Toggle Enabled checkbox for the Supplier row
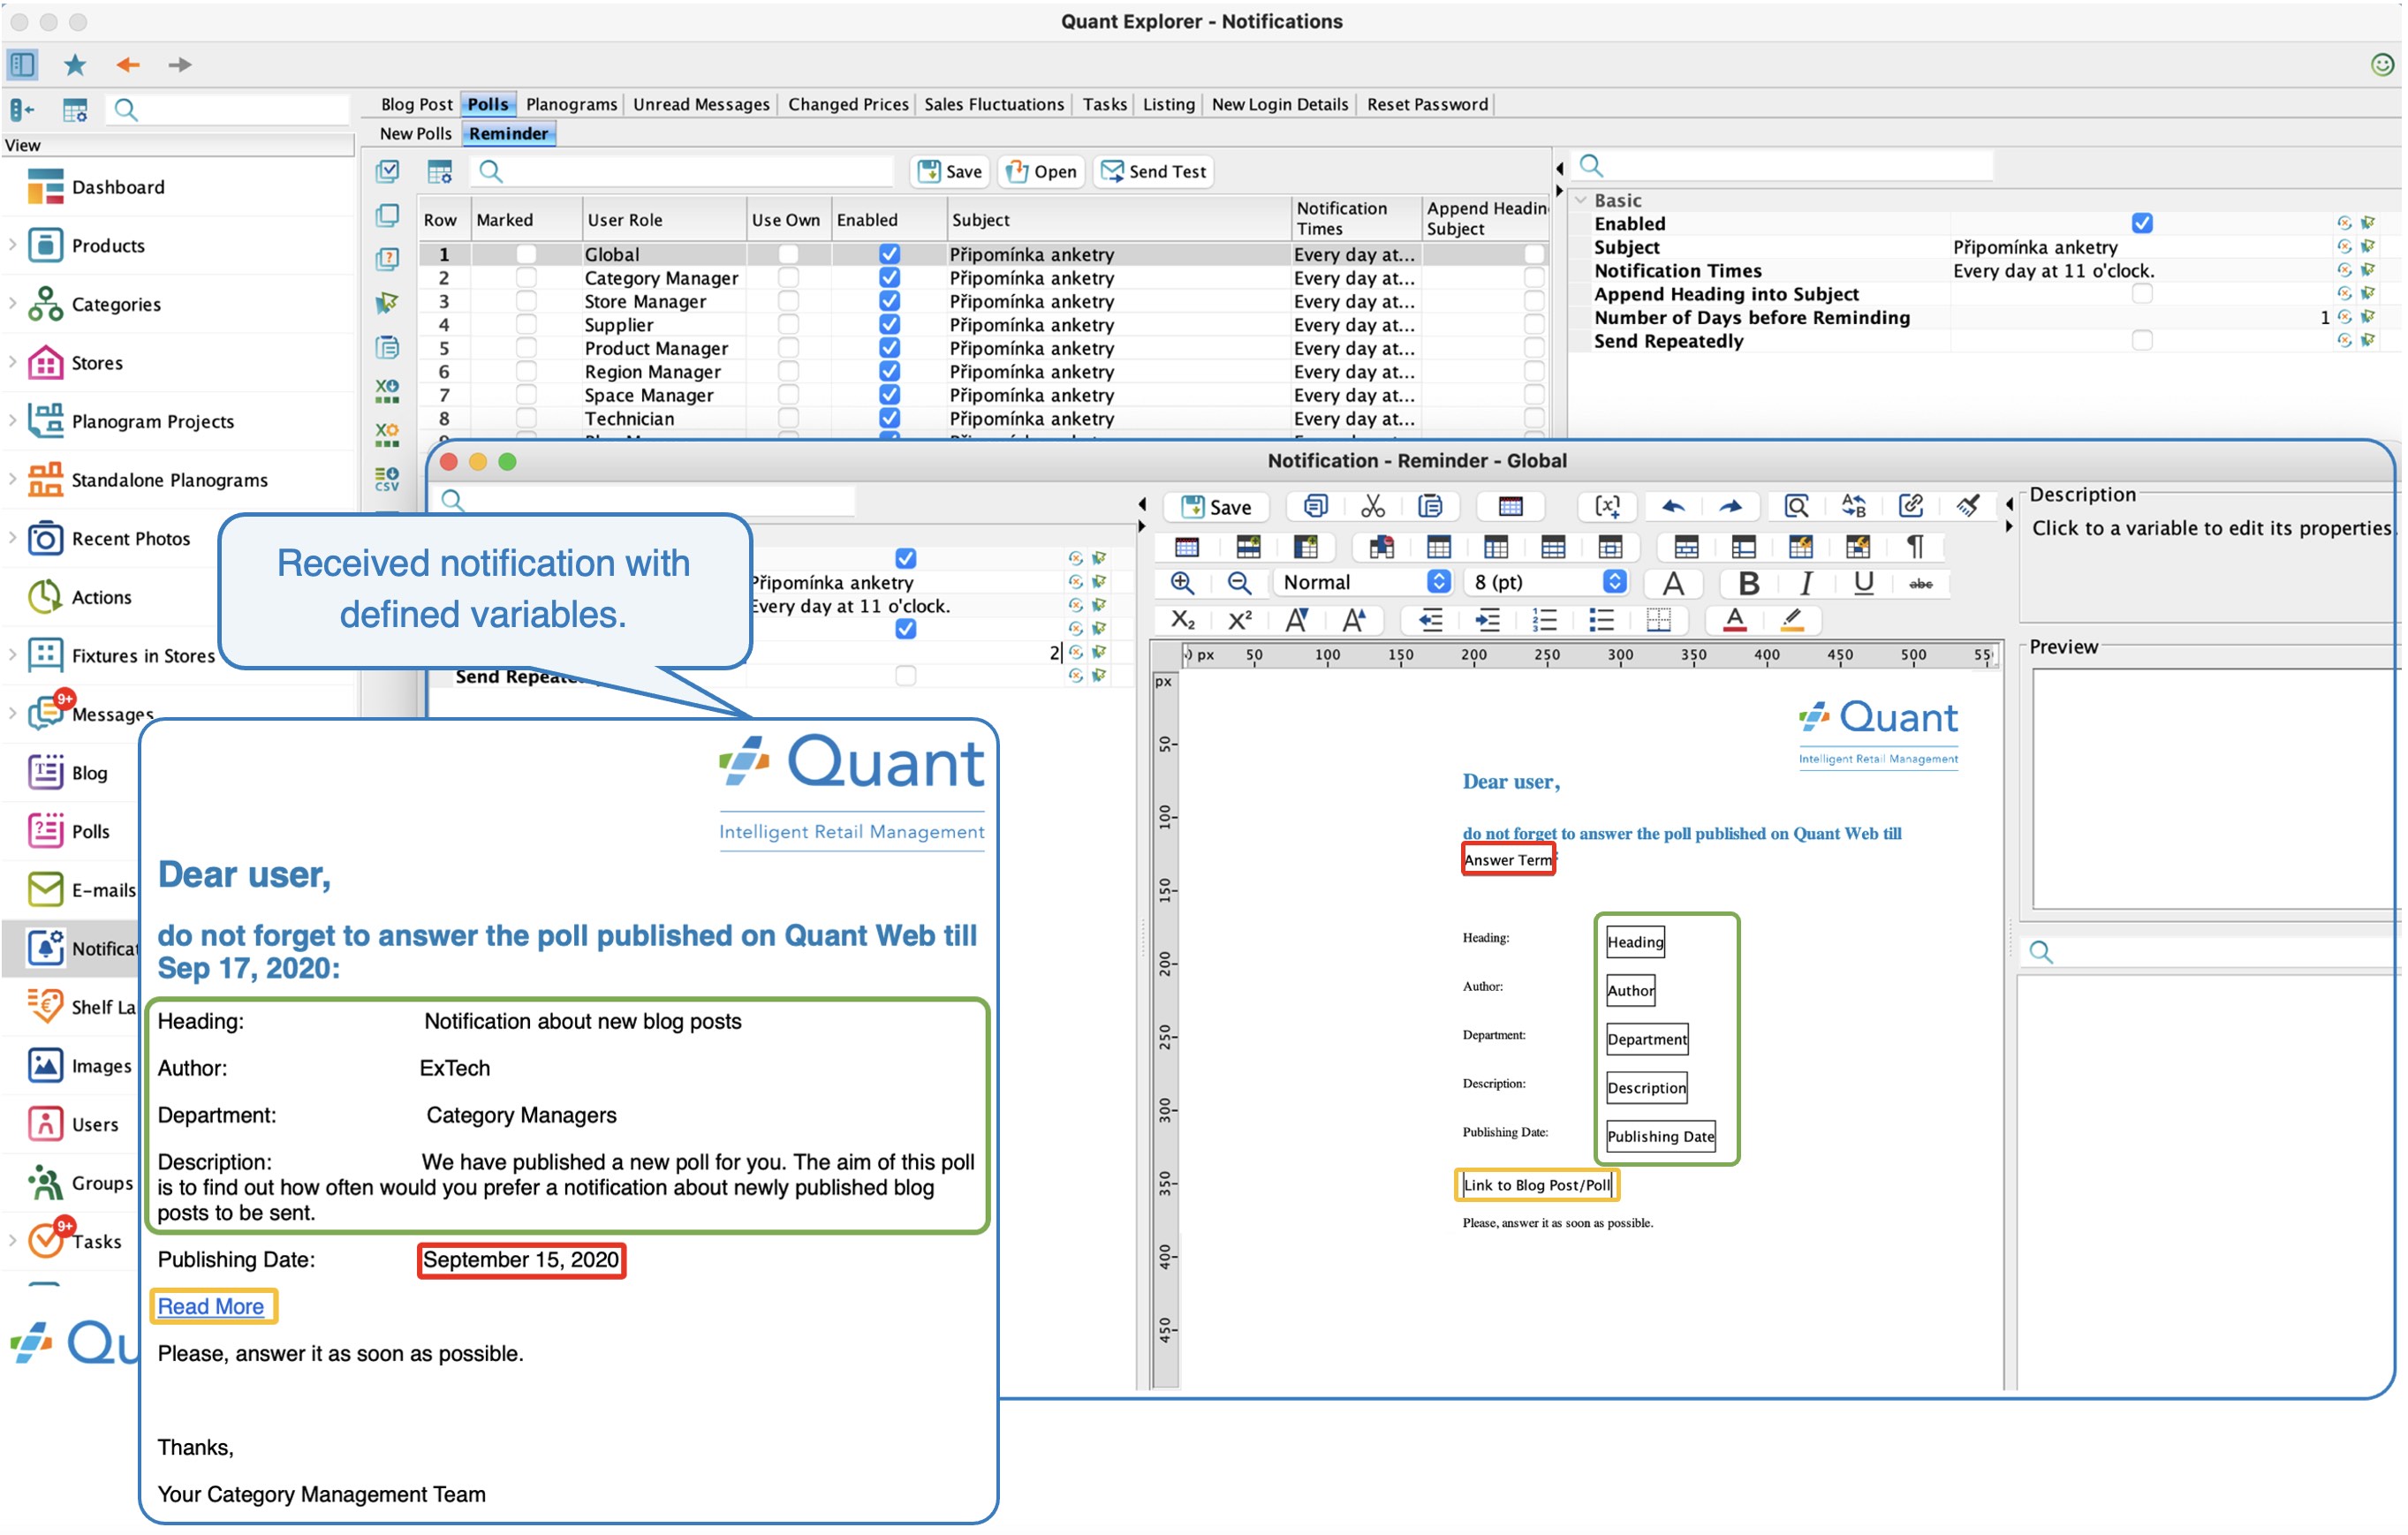 point(889,325)
